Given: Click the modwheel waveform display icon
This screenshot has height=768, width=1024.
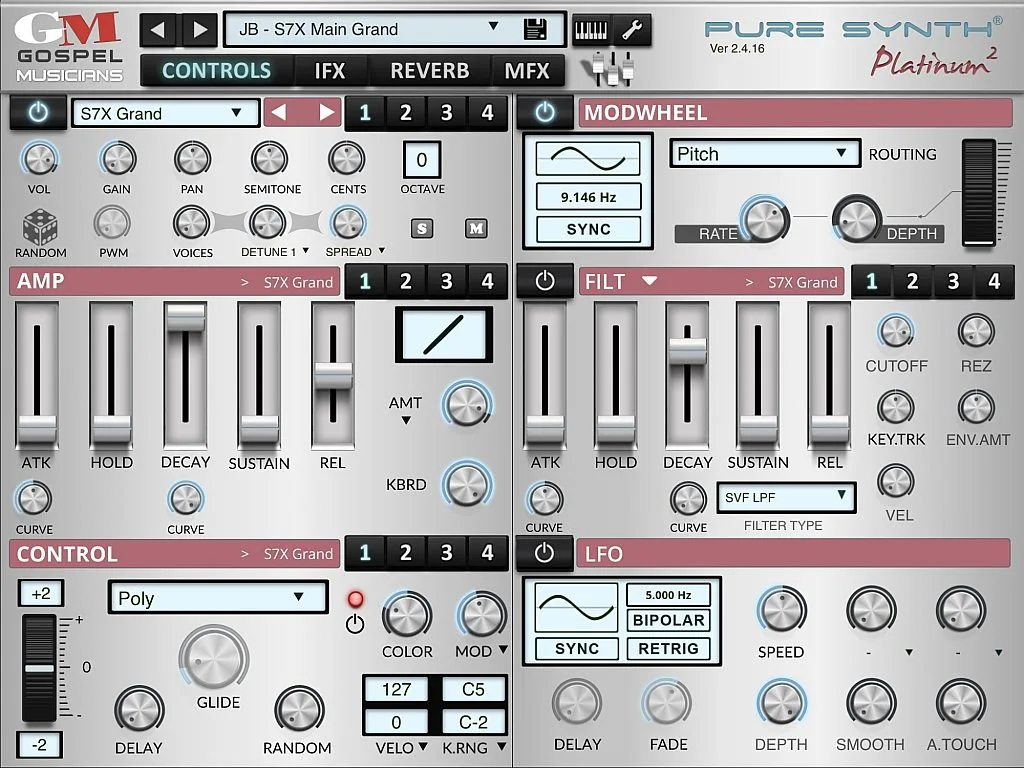Looking at the screenshot, I should (x=588, y=157).
